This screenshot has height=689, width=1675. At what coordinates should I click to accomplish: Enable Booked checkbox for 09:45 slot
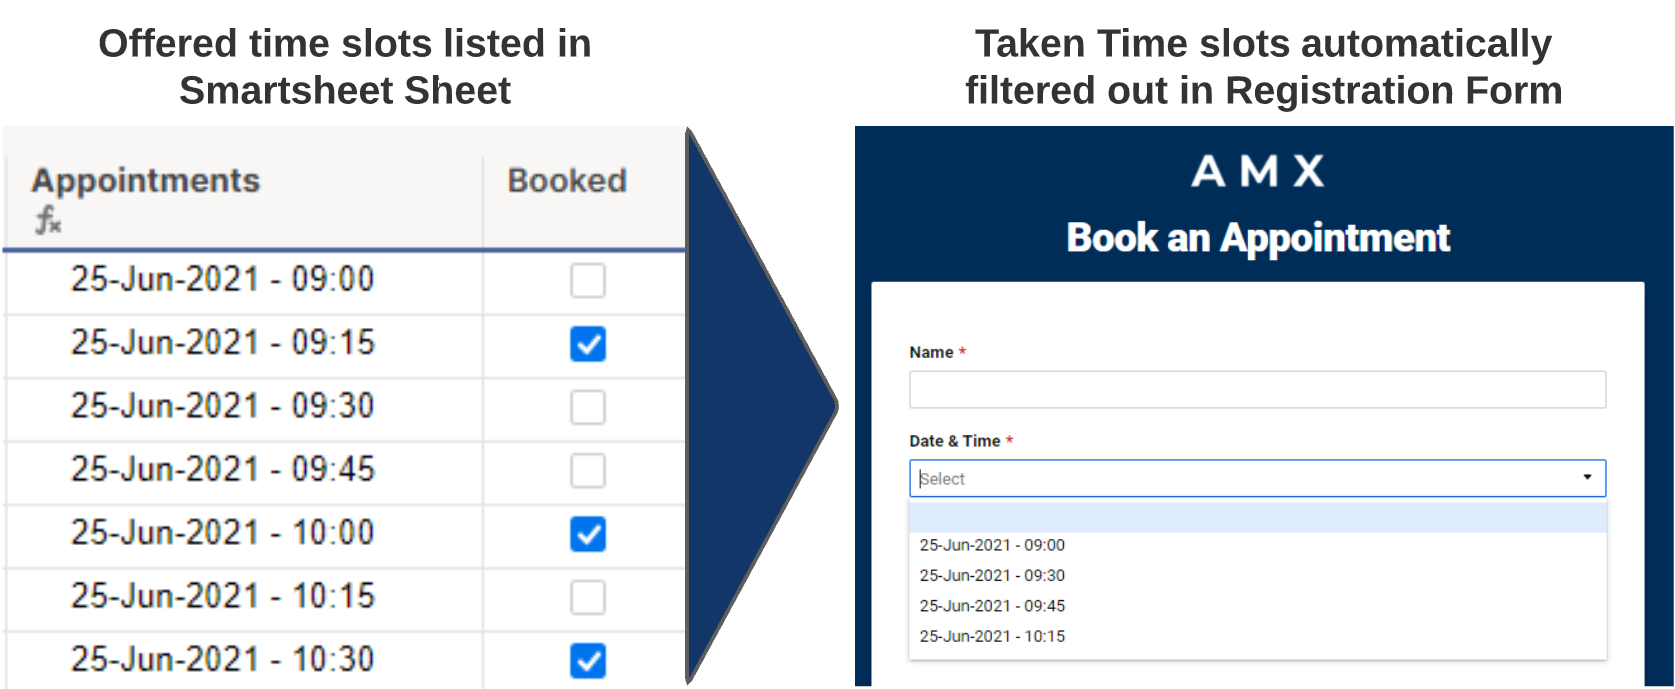click(588, 470)
